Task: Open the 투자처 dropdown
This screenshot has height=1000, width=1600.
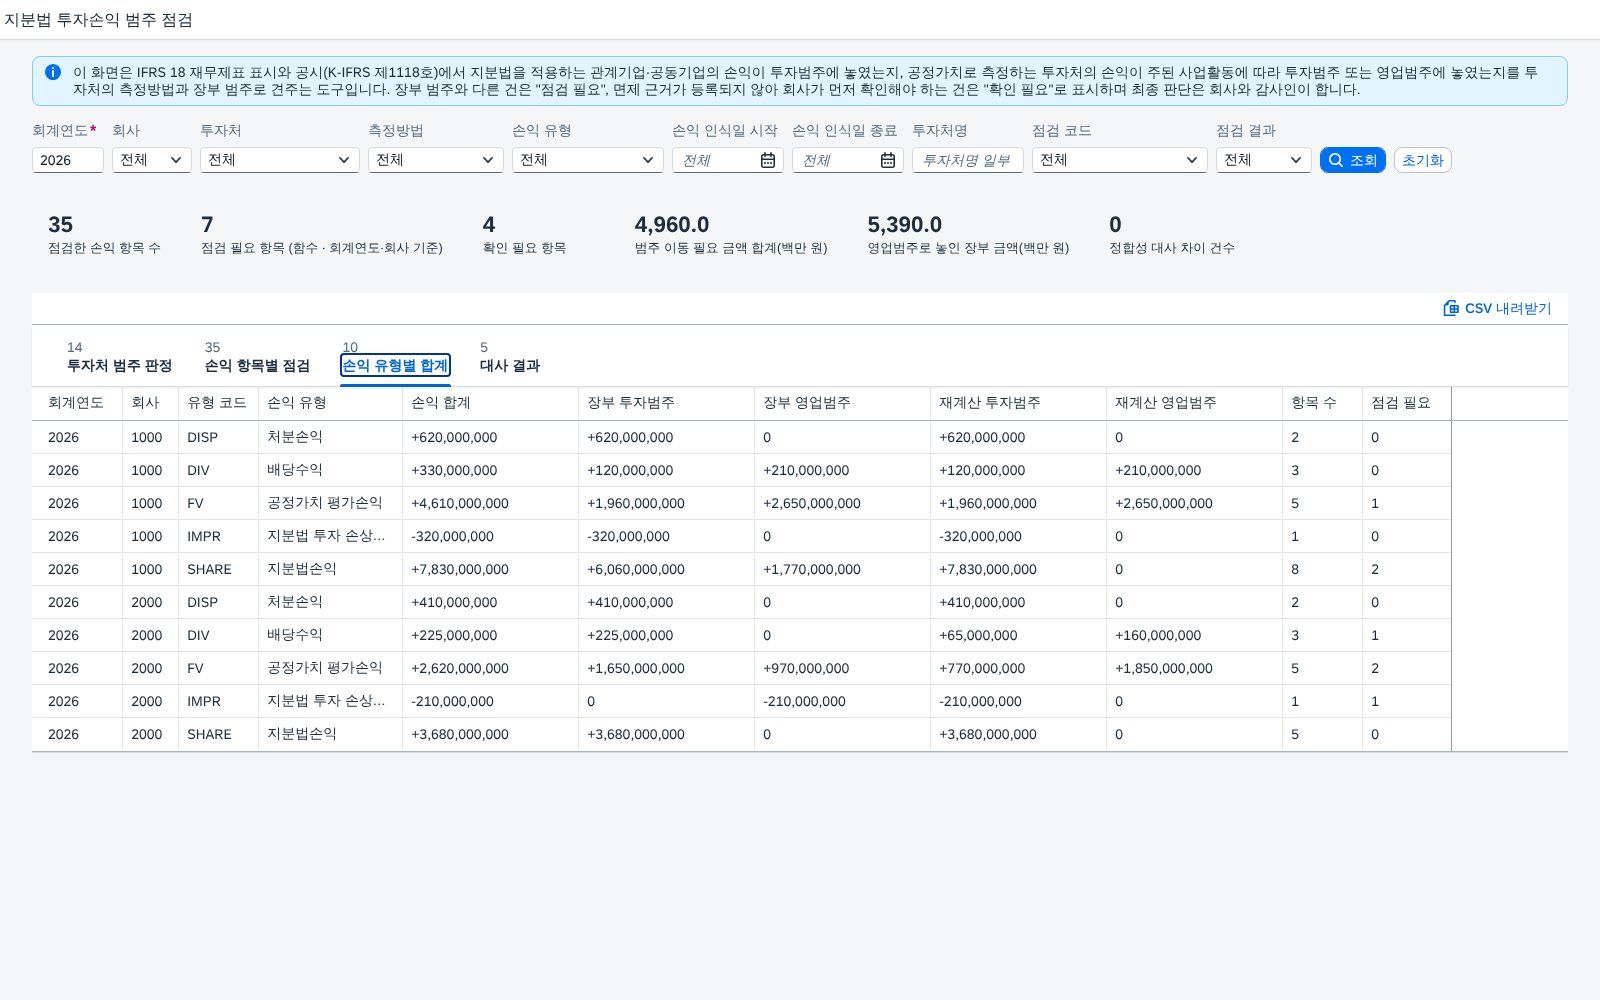Action: coord(280,160)
